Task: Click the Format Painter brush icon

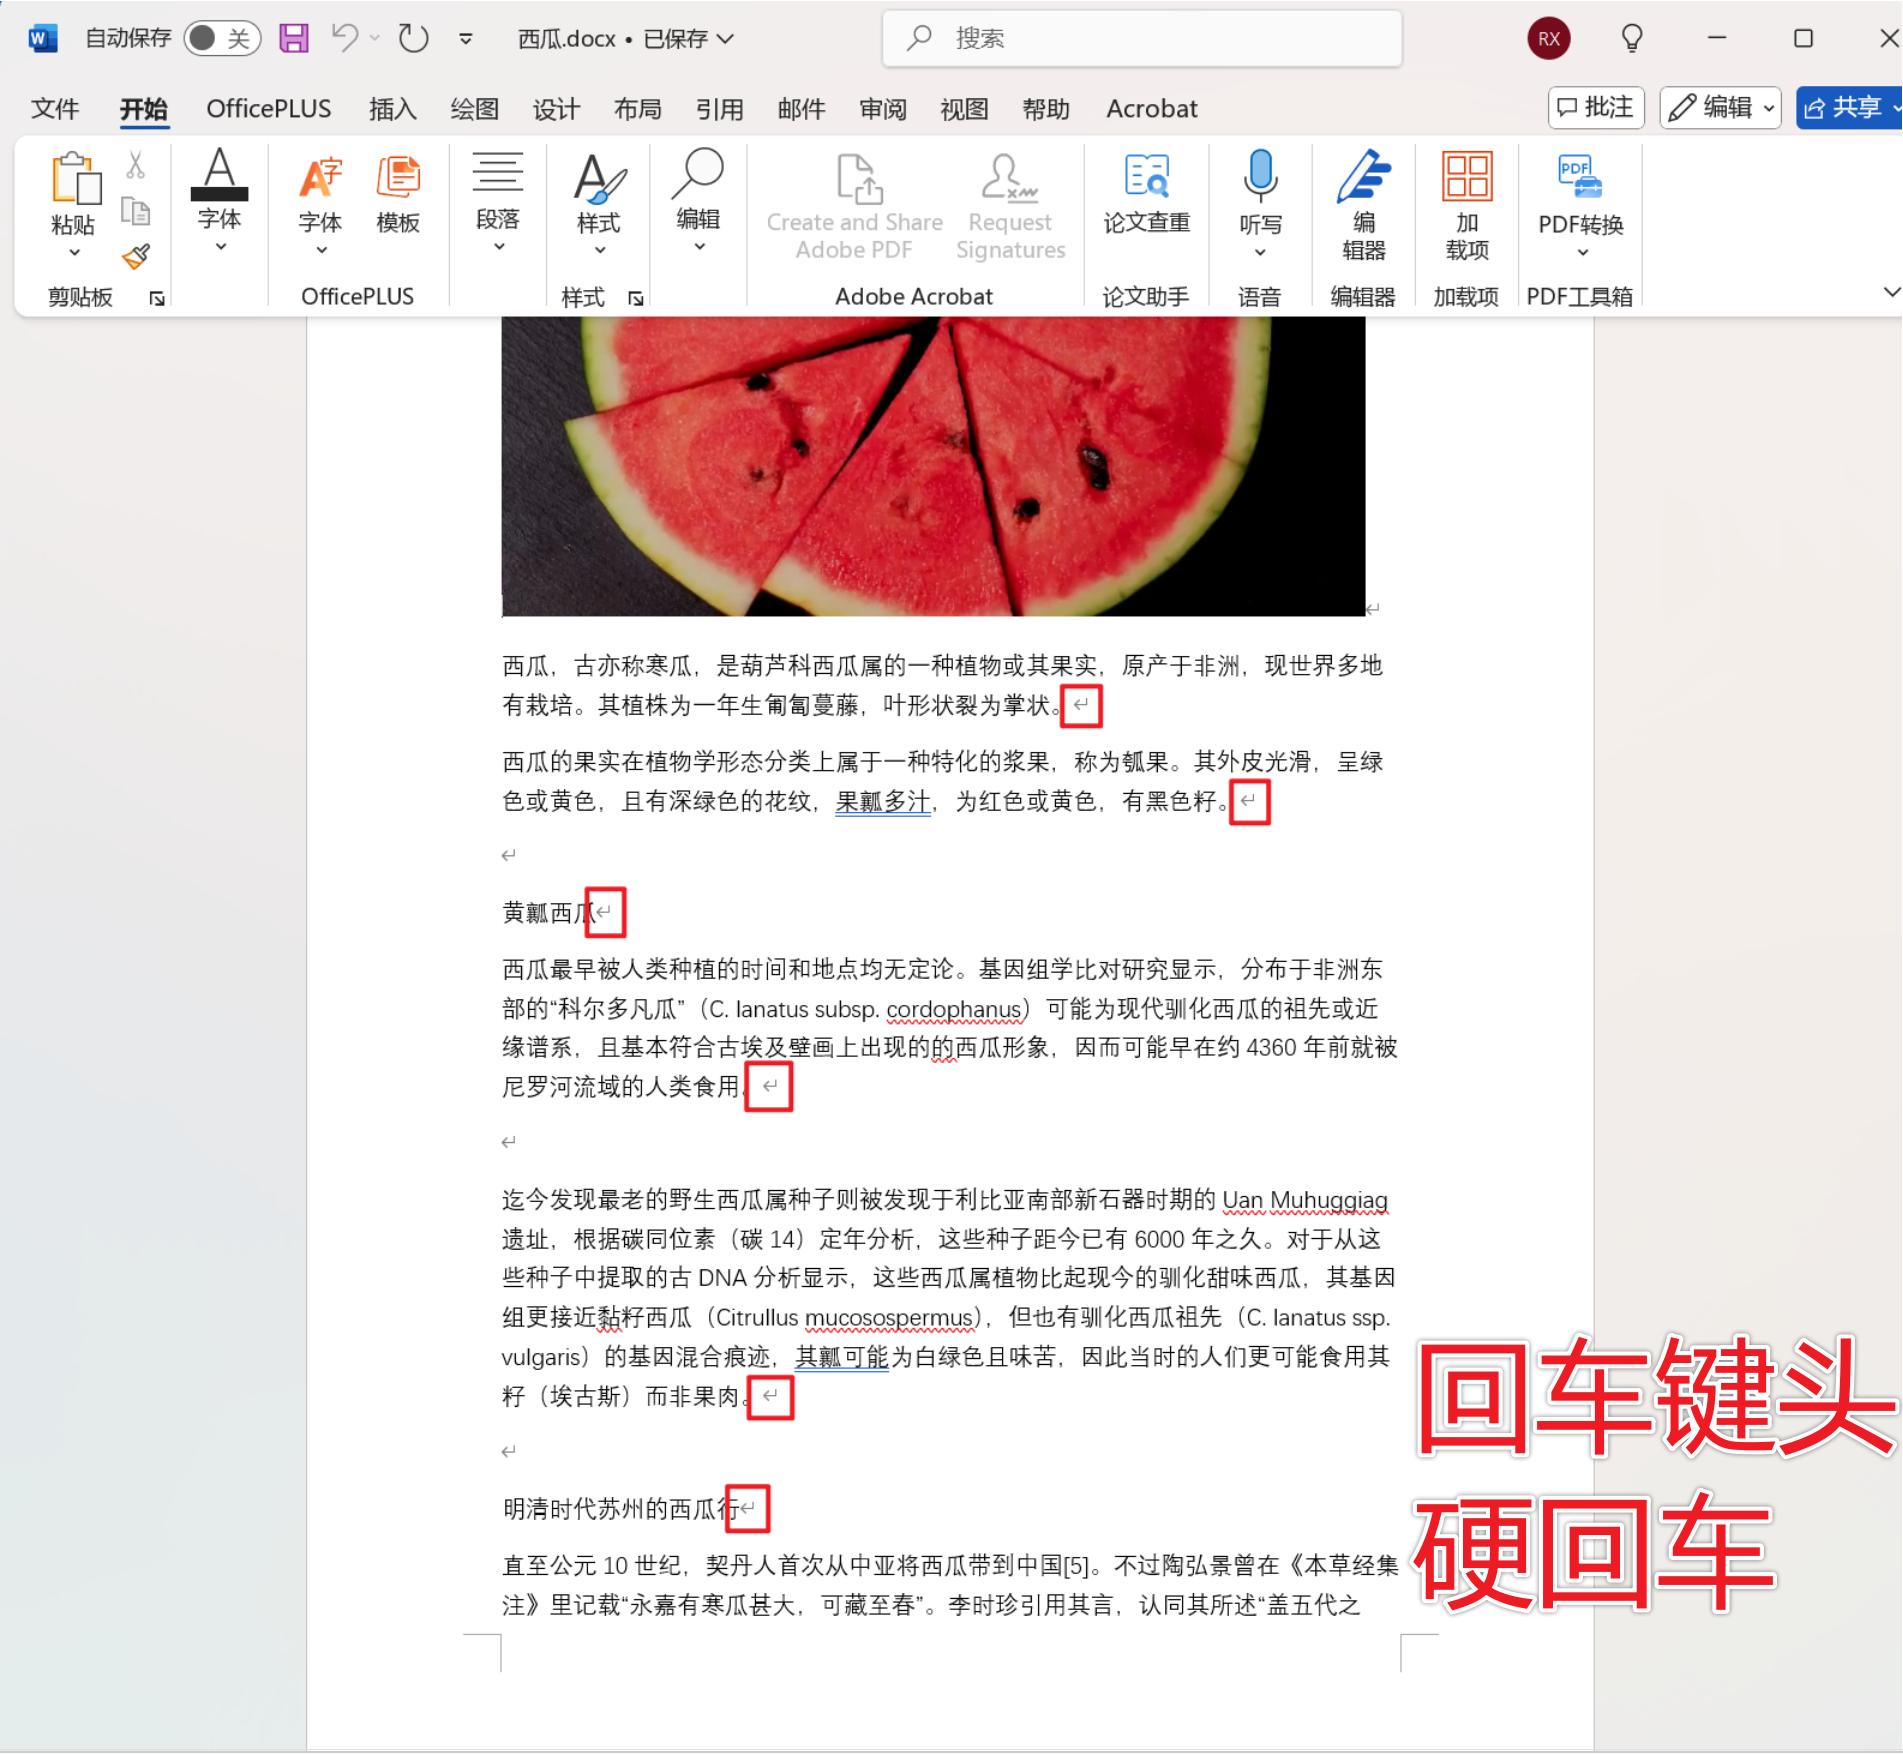Action: 136,257
